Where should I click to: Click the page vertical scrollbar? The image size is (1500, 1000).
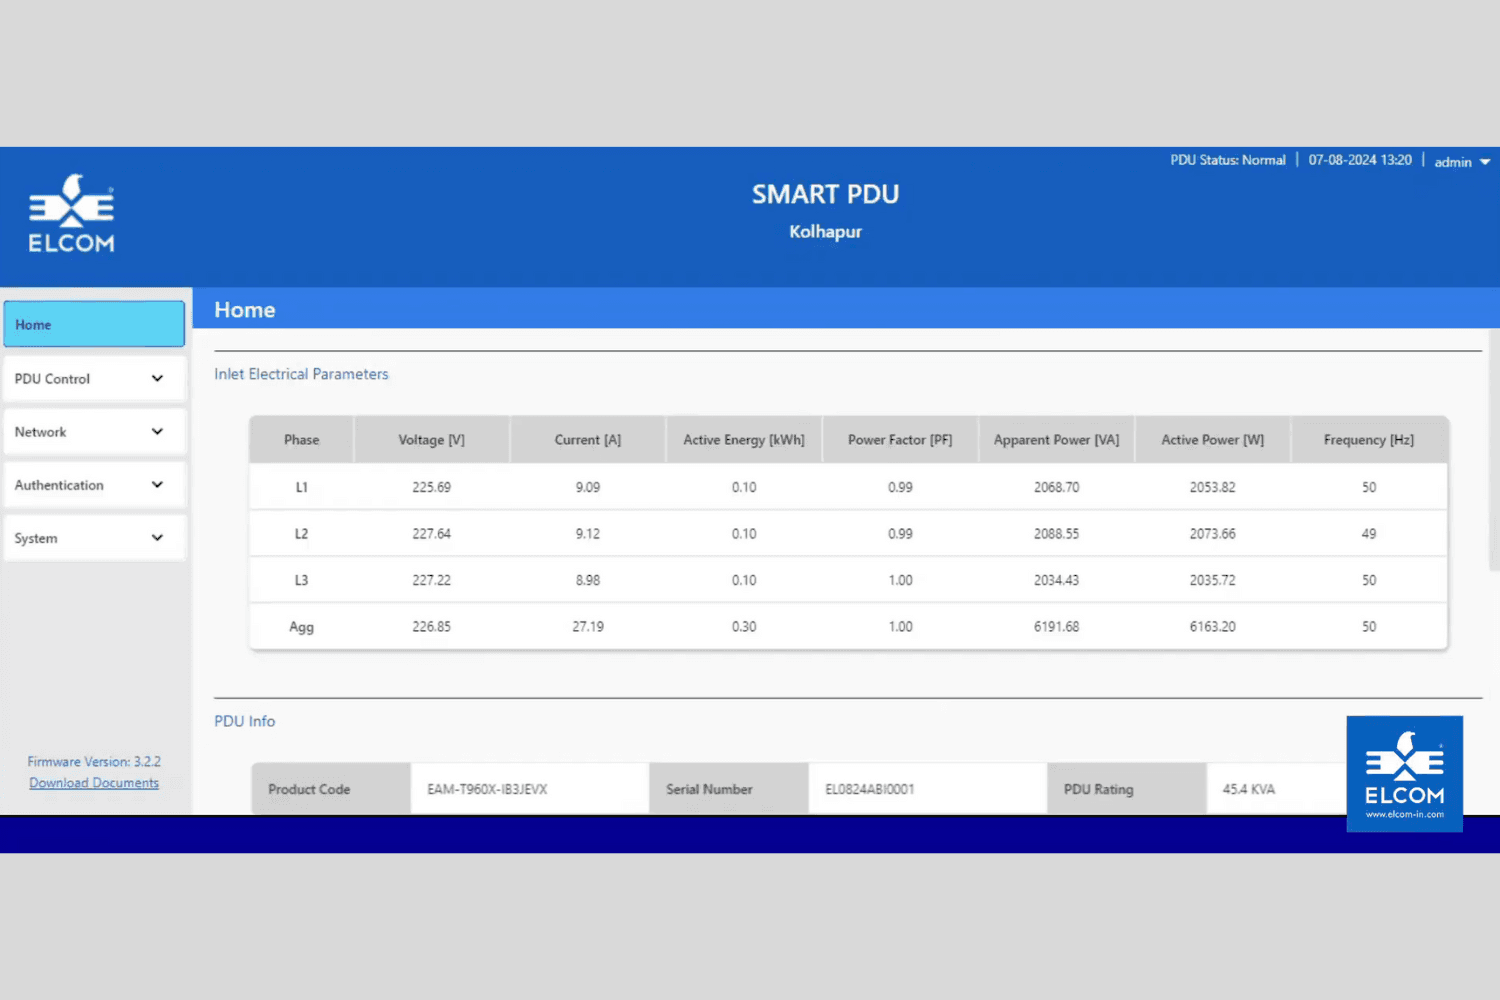[1494, 450]
